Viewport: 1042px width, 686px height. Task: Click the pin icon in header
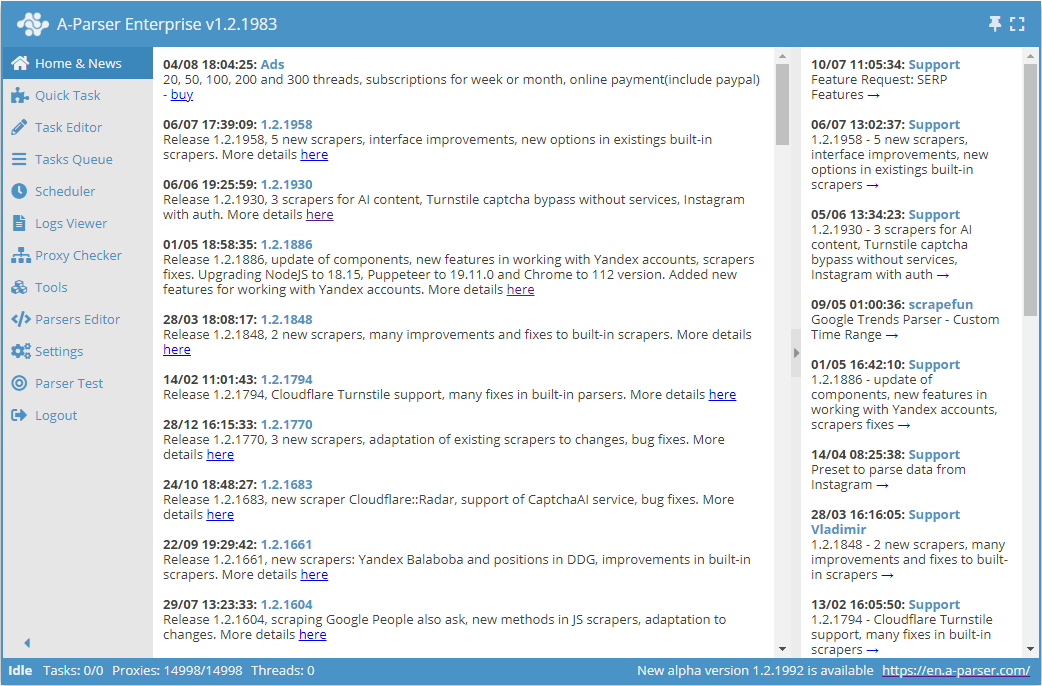995,24
